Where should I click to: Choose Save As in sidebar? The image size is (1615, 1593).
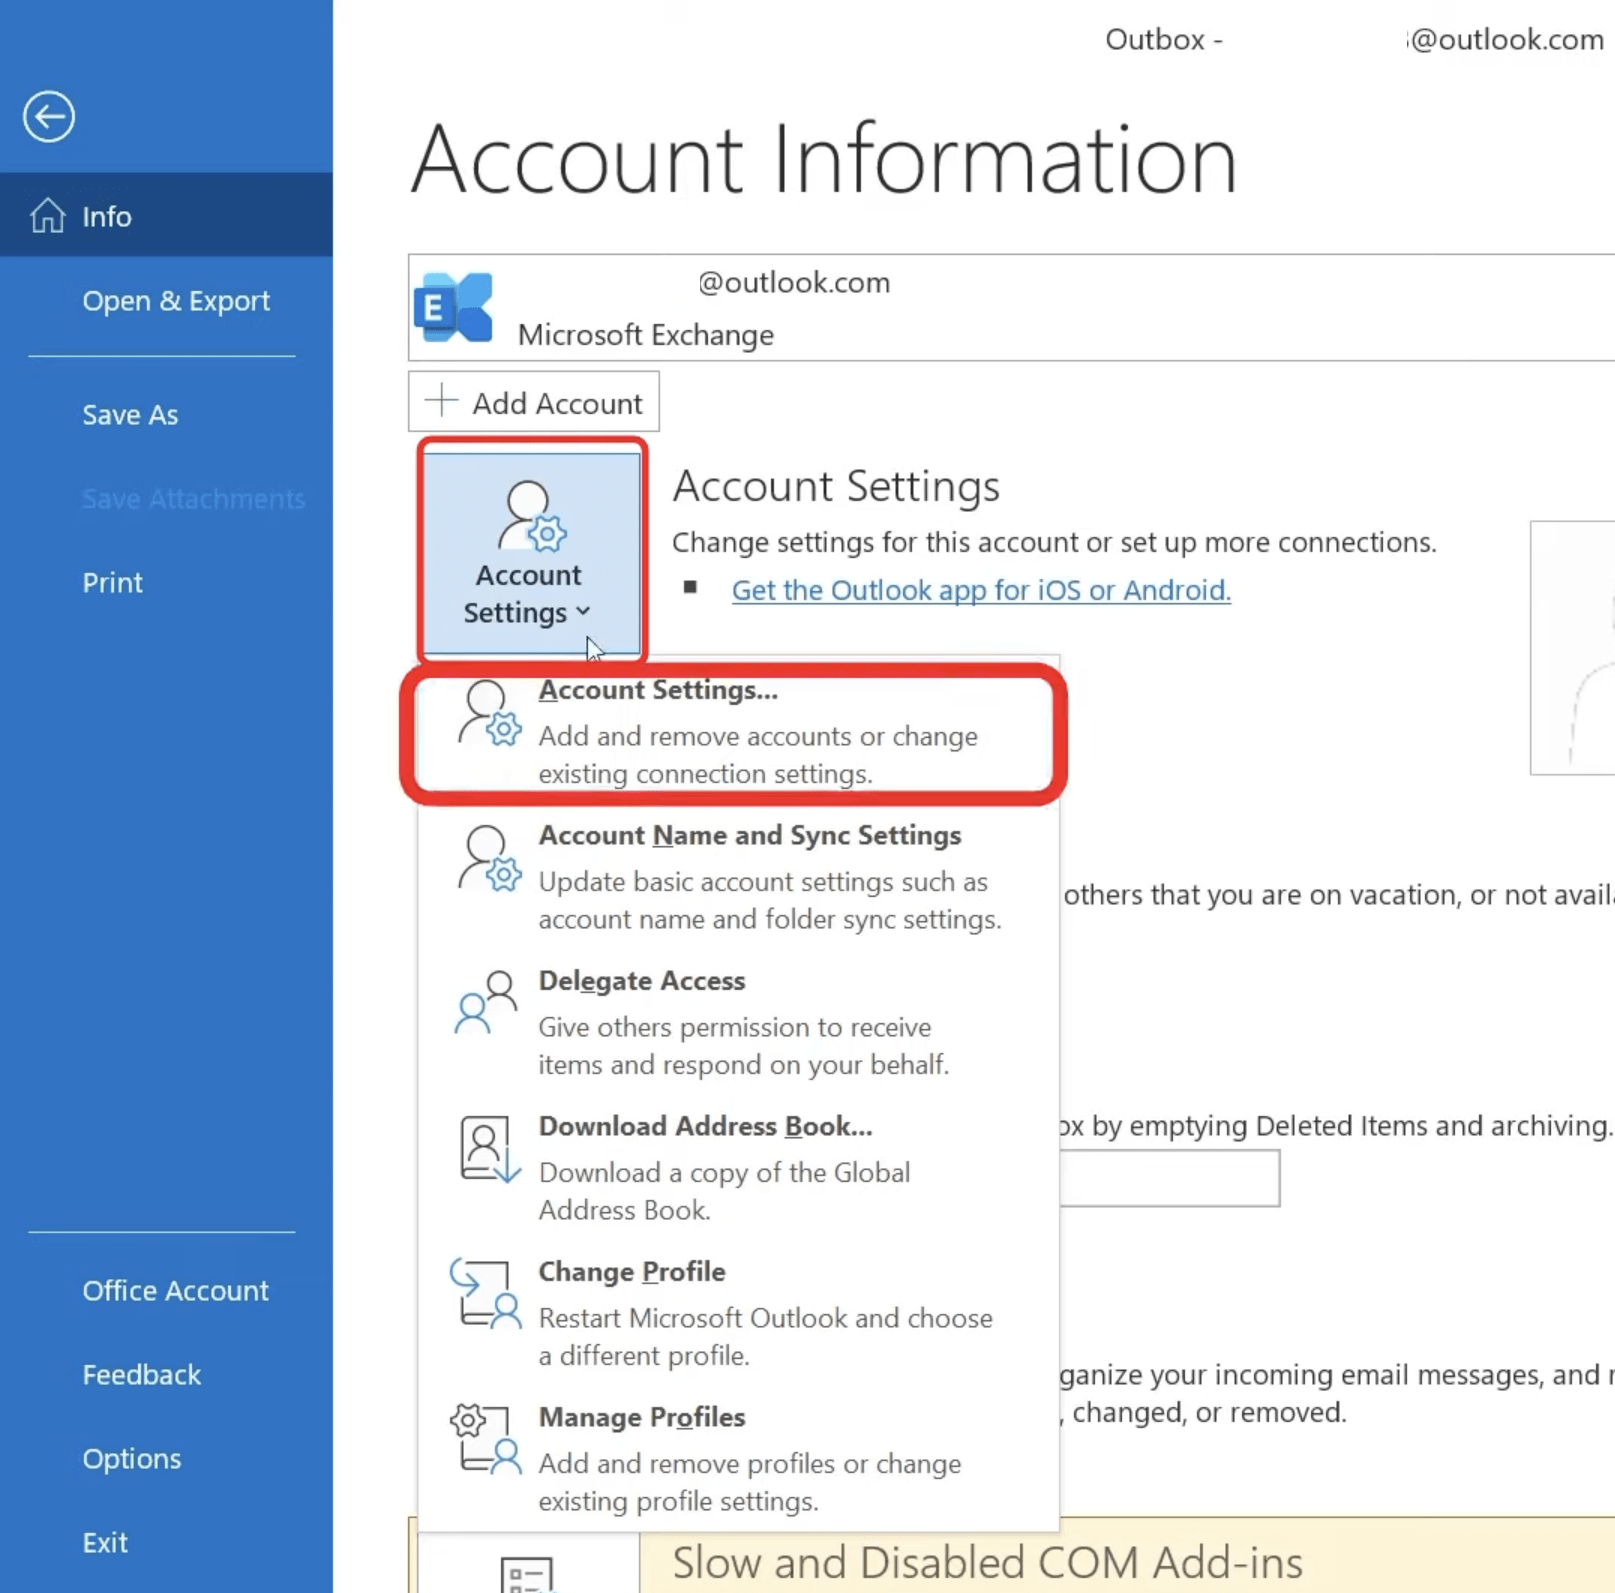click(x=130, y=414)
